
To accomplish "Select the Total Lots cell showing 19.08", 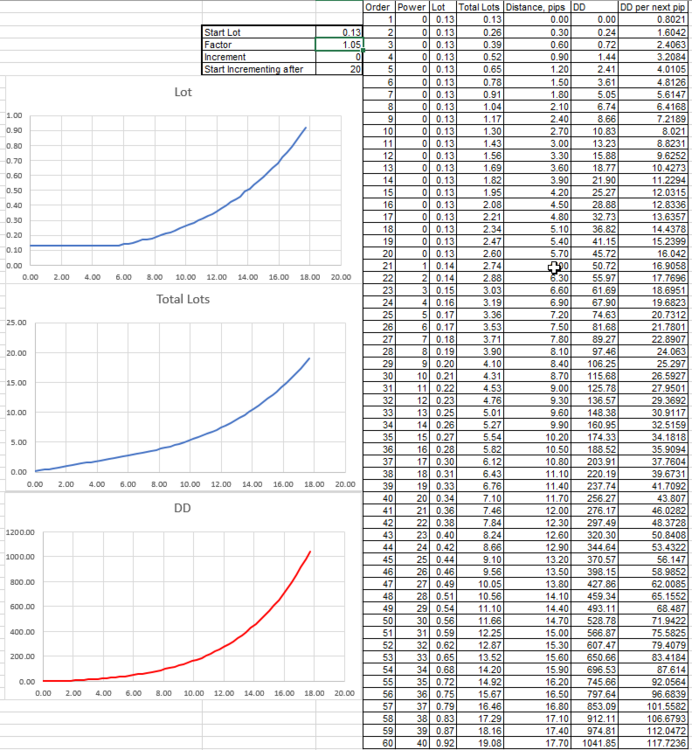I will pyautogui.click(x=480, y=743).
